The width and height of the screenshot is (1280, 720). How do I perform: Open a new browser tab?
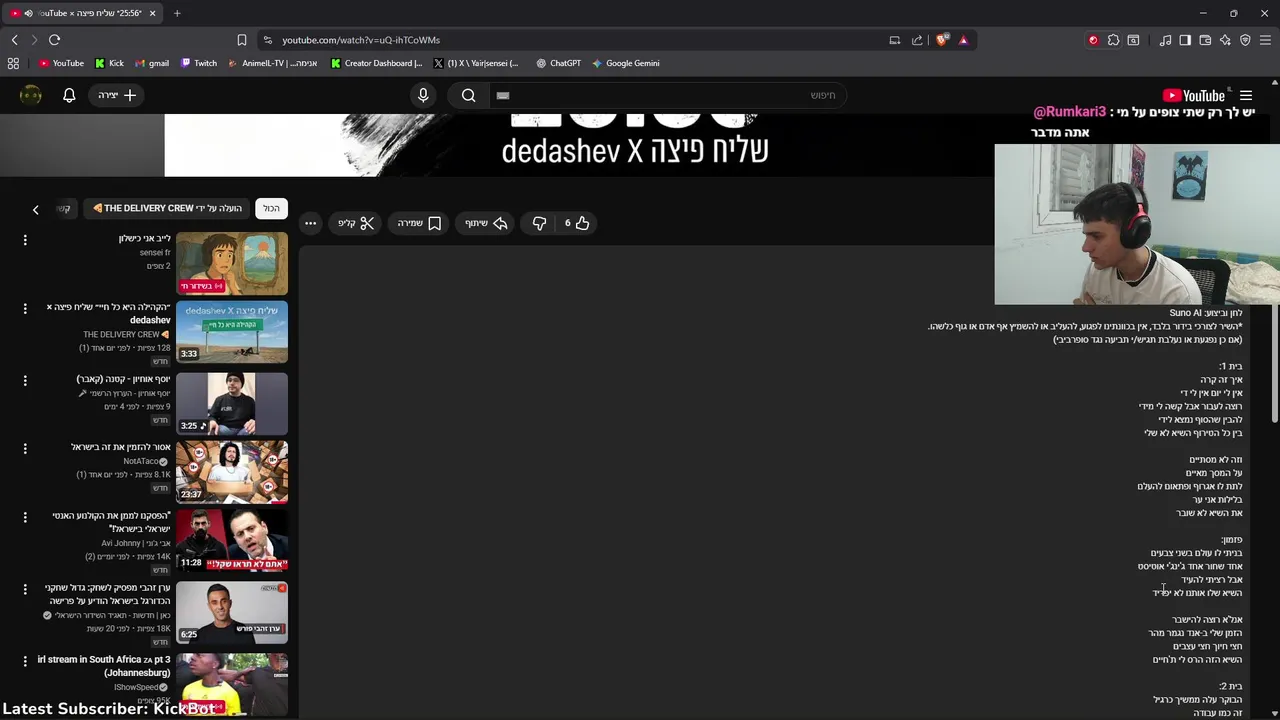(x=177, y=13)
